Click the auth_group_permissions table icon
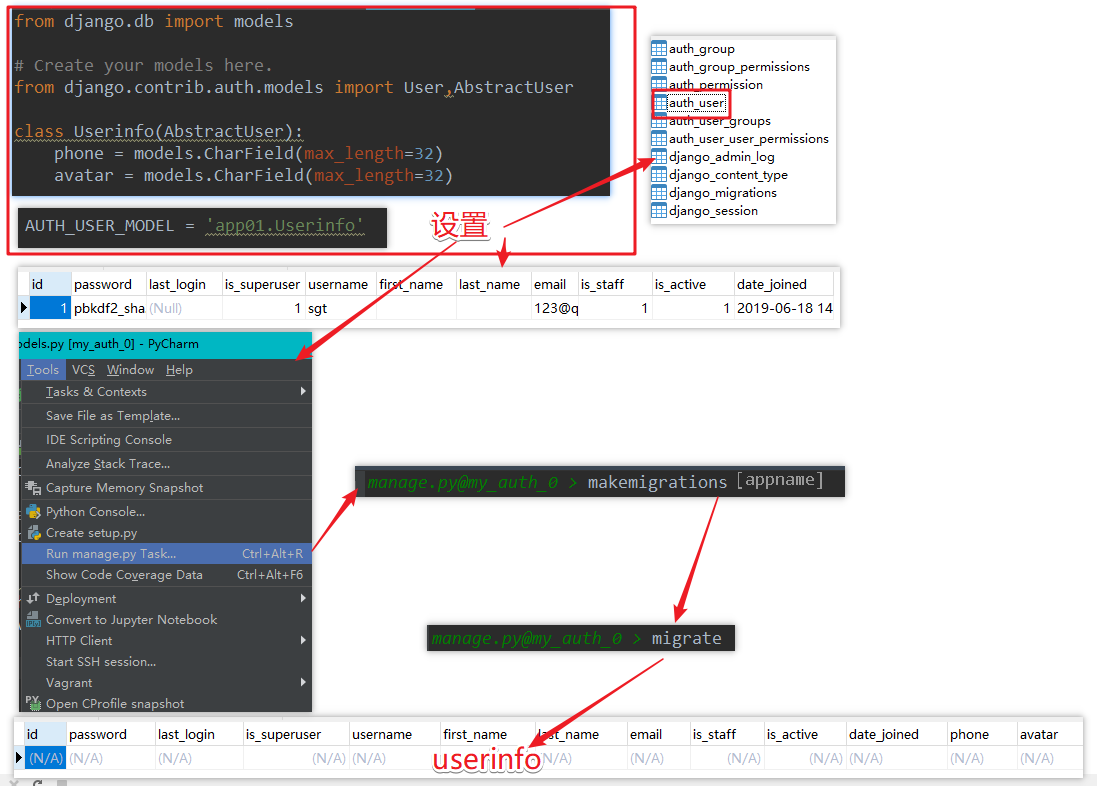 [x=658, y=66]
